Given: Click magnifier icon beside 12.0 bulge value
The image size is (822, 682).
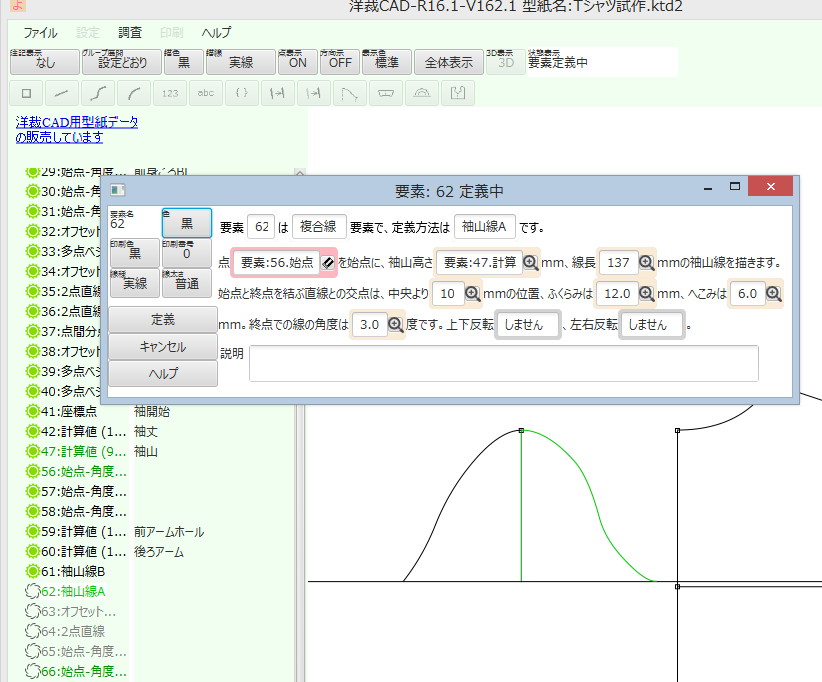Looking at the screenshot, I should click(x=646, y=294).
